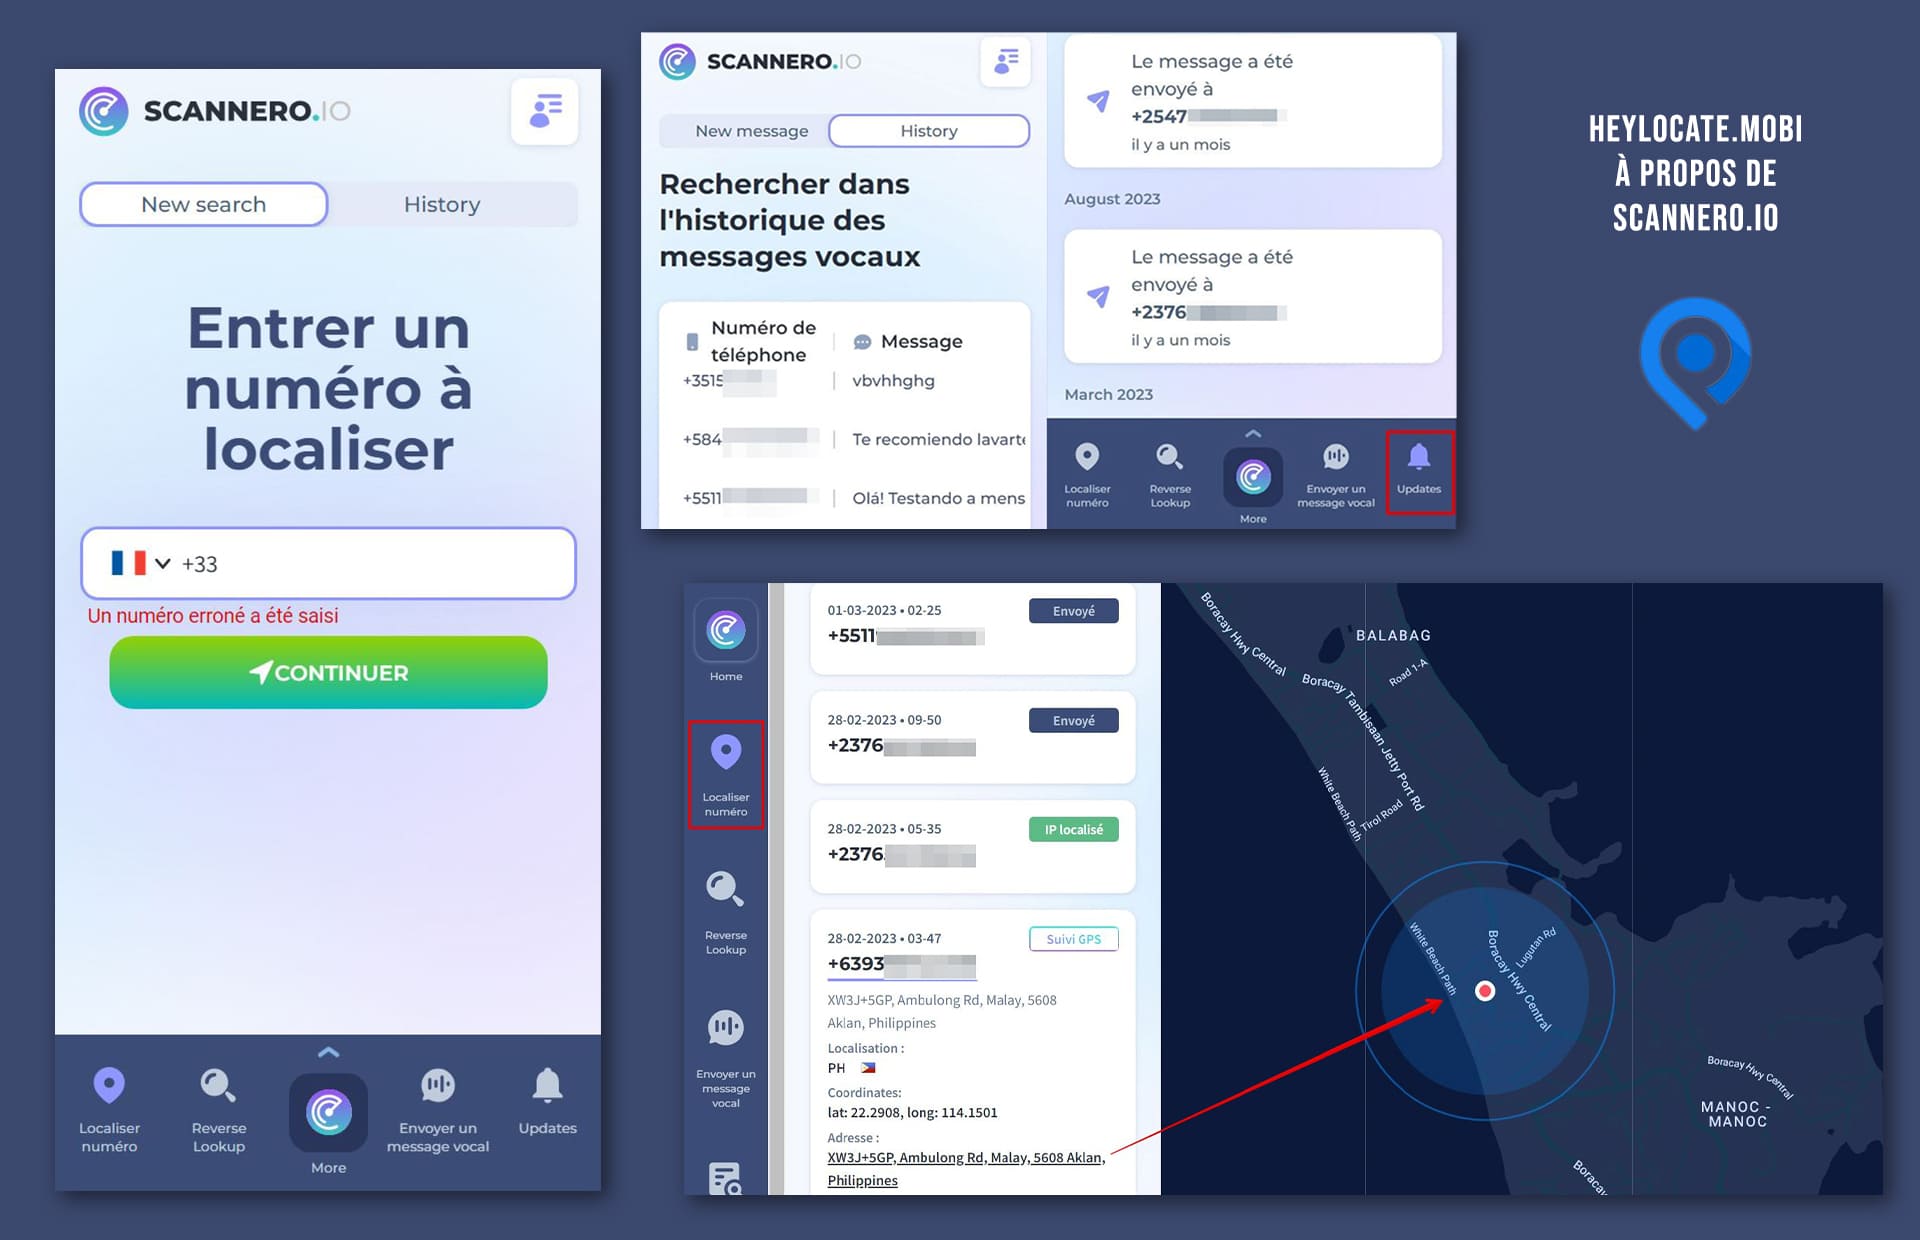Click the Envoyé badge on the 28-02-2023 09-50 entry
This screenshot has width=1920, height=1240.
(1073, 720)
